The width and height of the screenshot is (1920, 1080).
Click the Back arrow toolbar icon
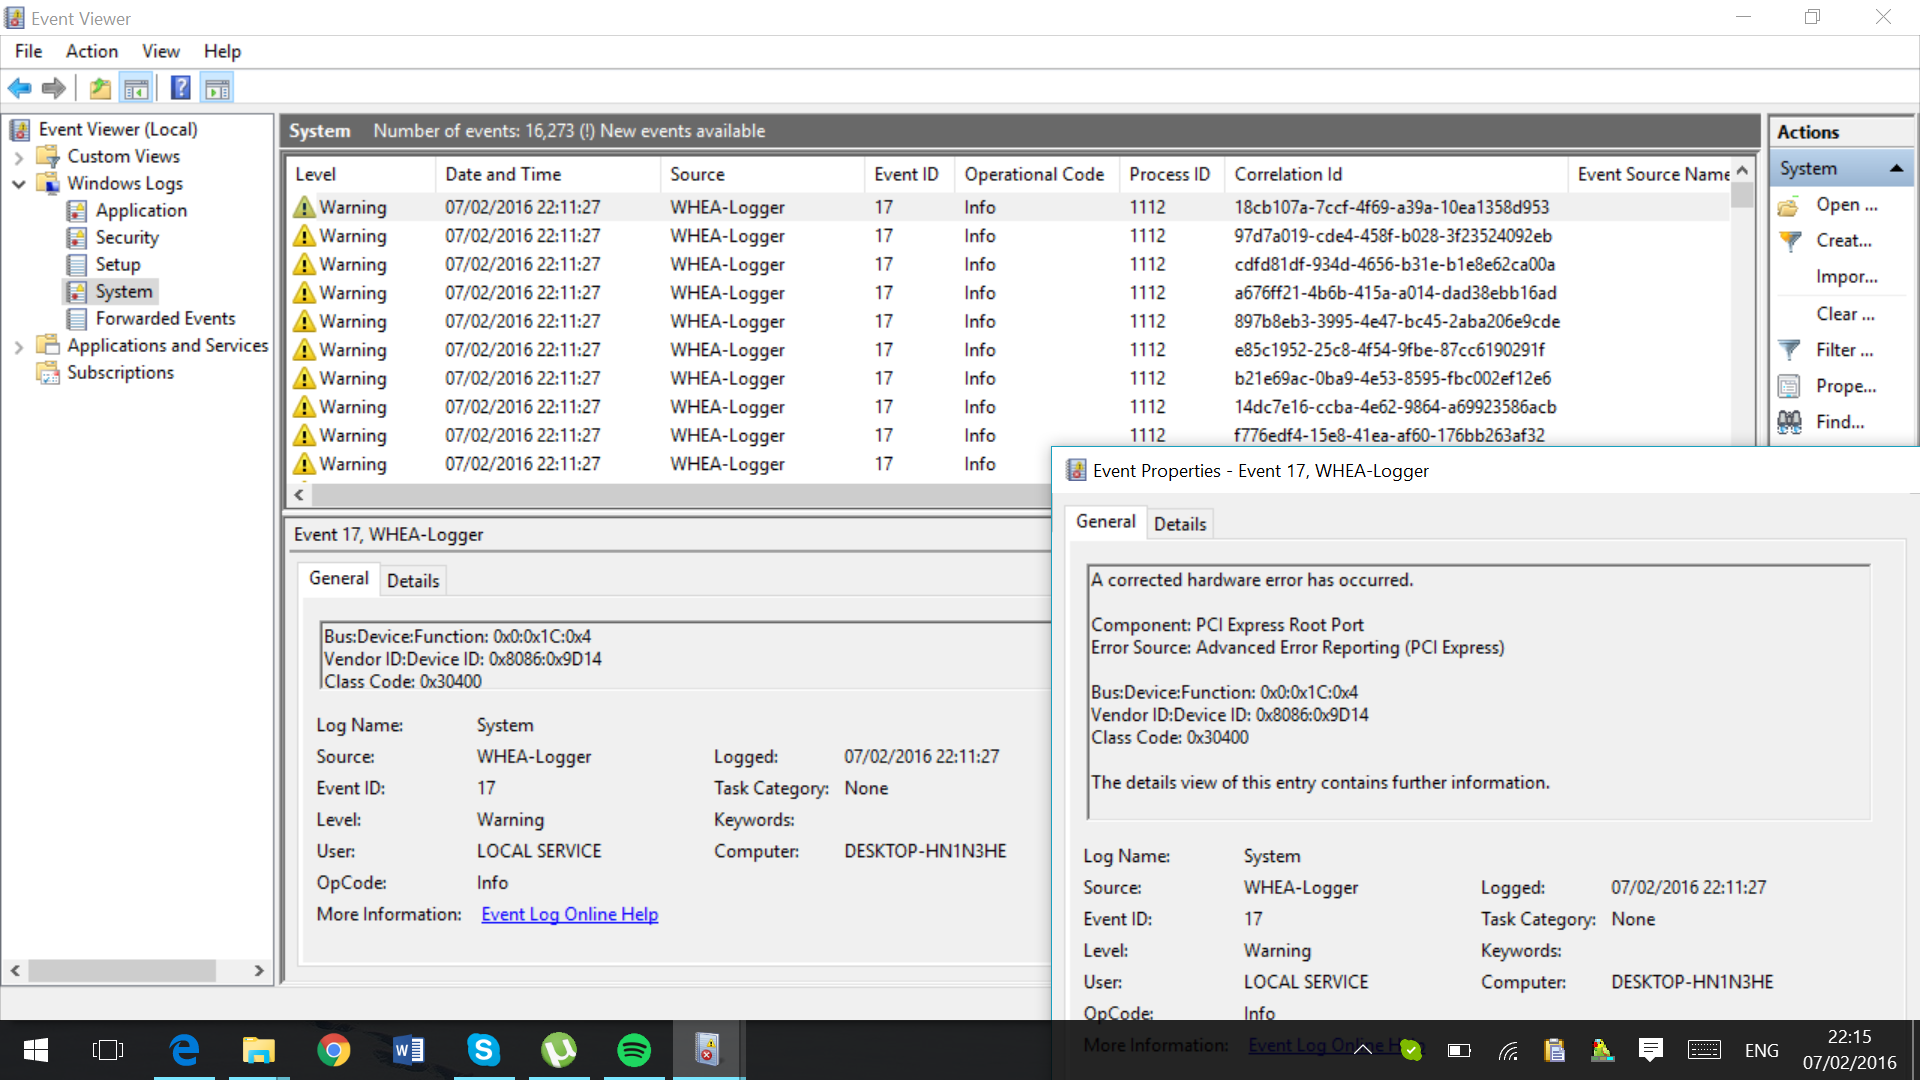click(x=19, y=89)
